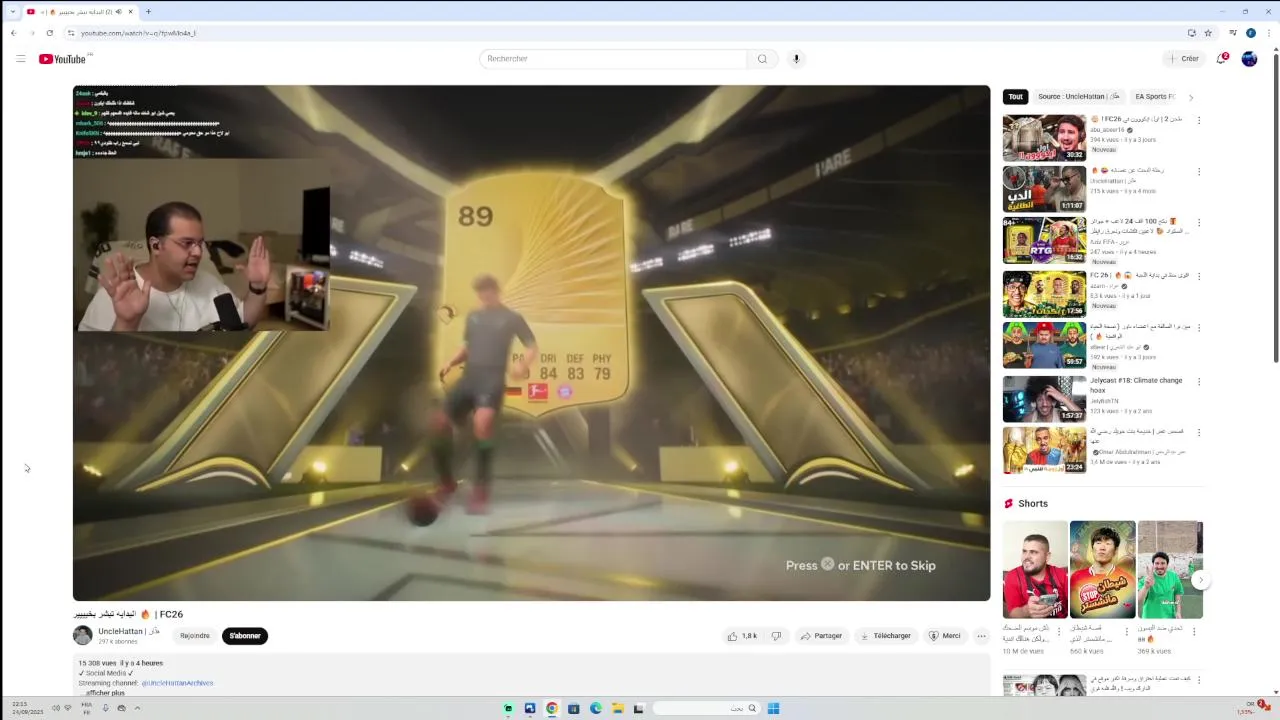Open the Chrome three-dot menu
The width and height of the screenshot is (1280, 720).
coord(1268,33)
